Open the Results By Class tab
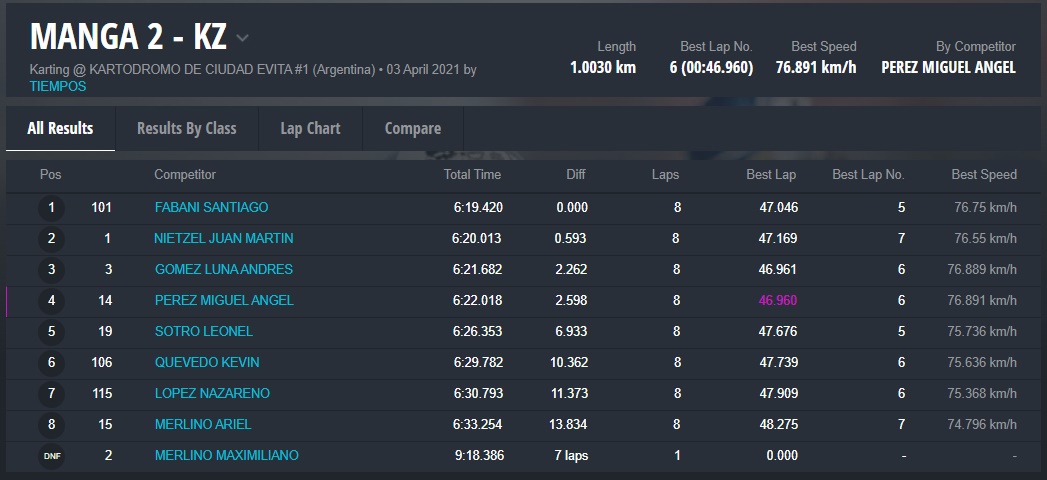The height and width of the screenshot is (480, 1047). 186,128
